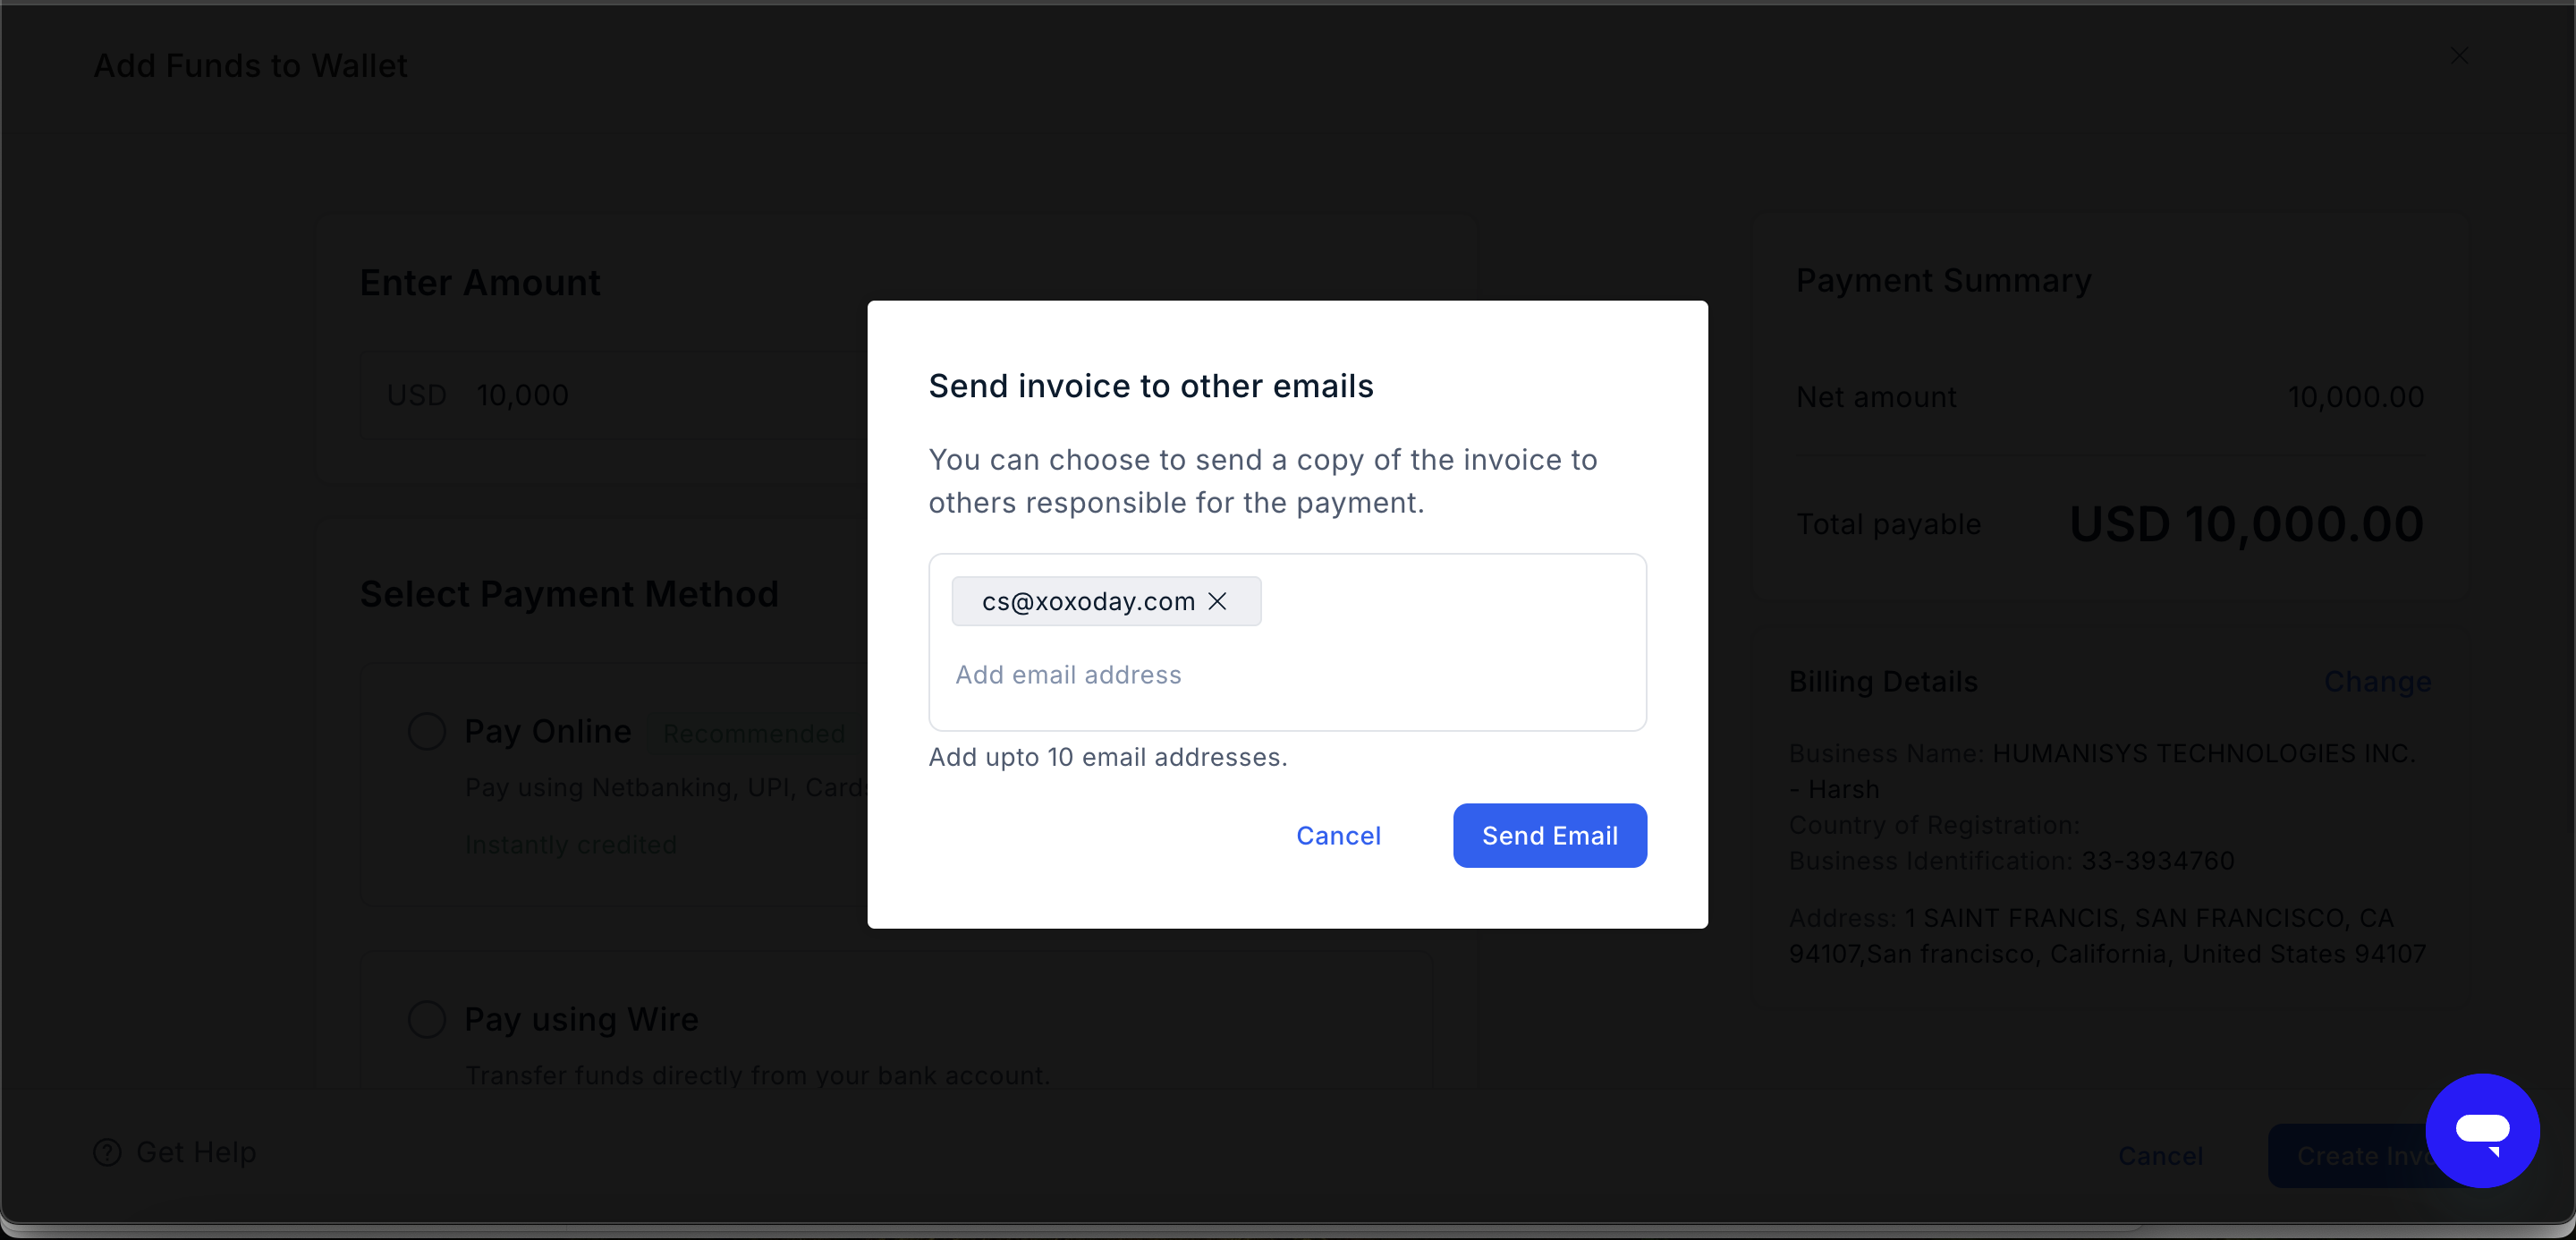The width and height of the screenshot is (2576, 1240).
Task: Click the 'Add upto 10 email addresses.' note
Action: click(1108, 757)
